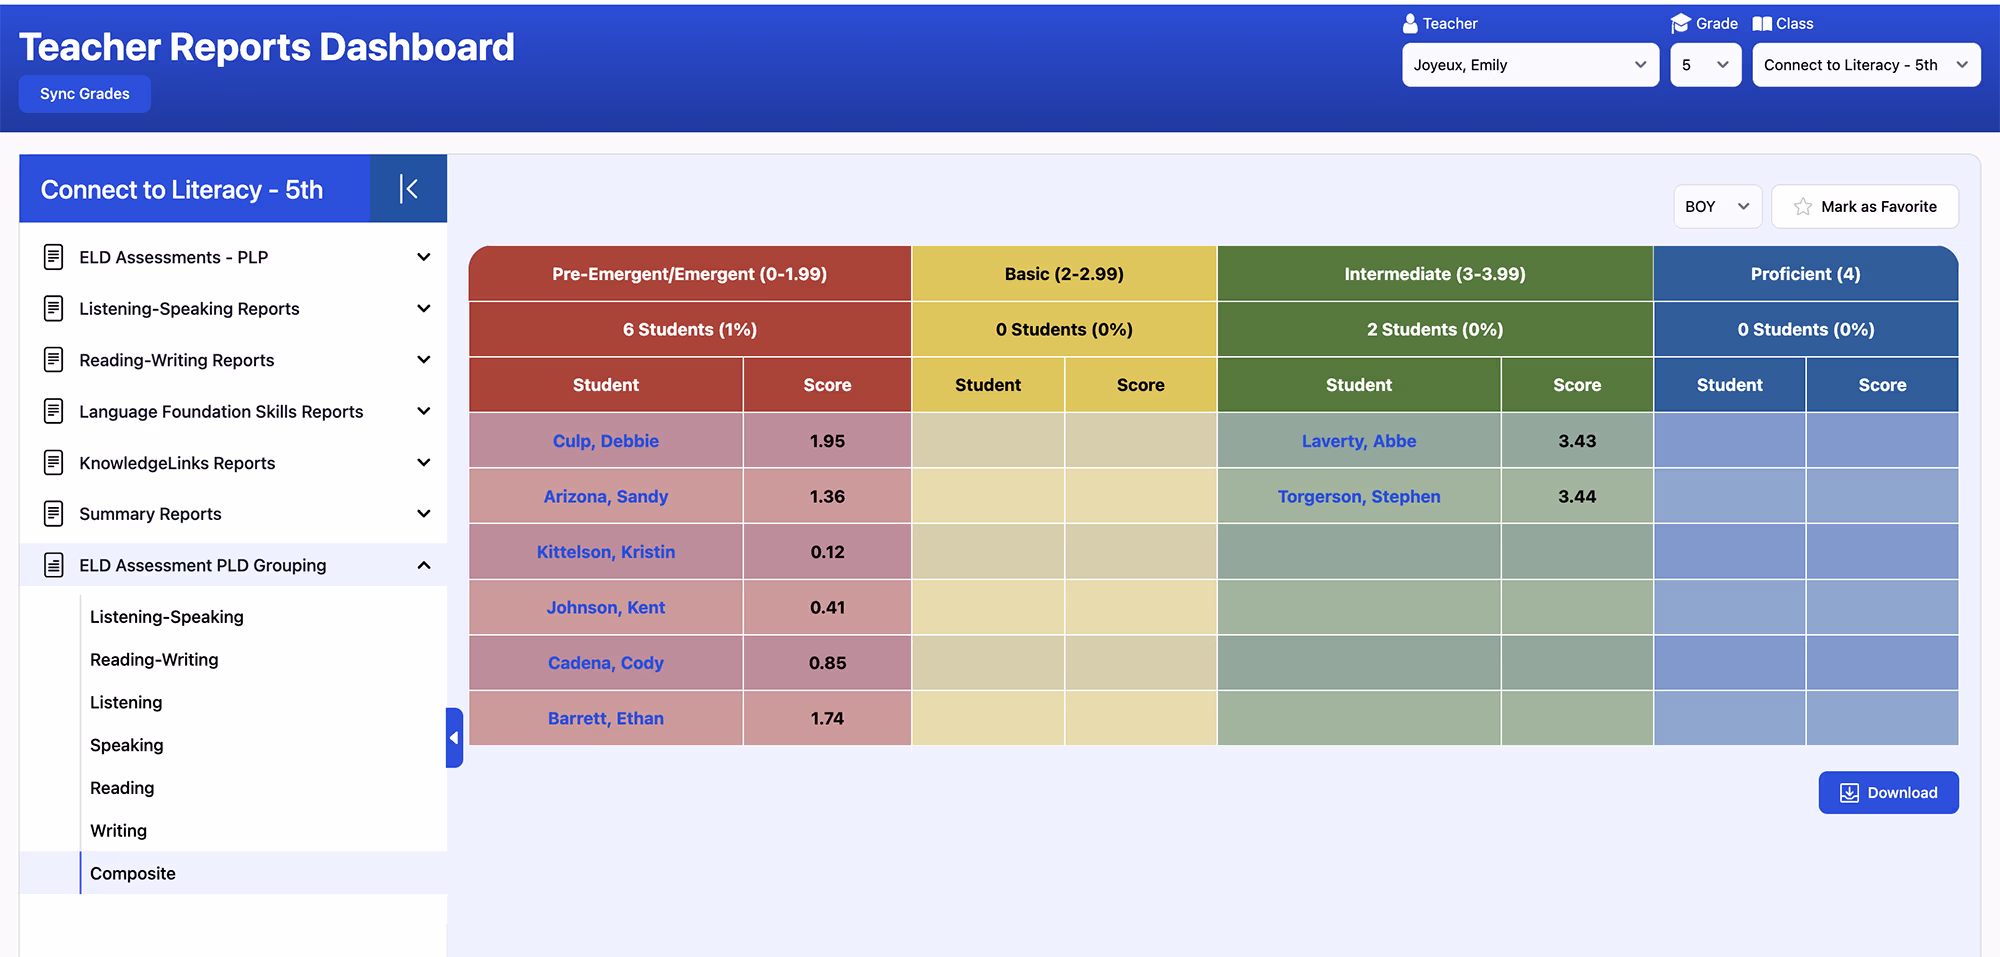Click the small blue side-panel handle arrow

[454, 738]
